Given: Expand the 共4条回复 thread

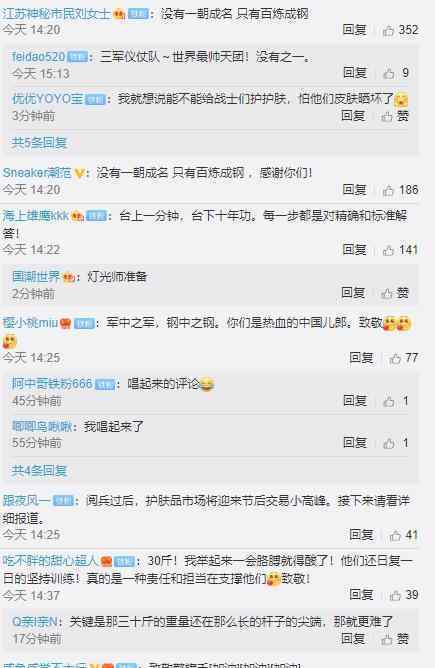Looking at the screenshot, I should click(39, 471).
